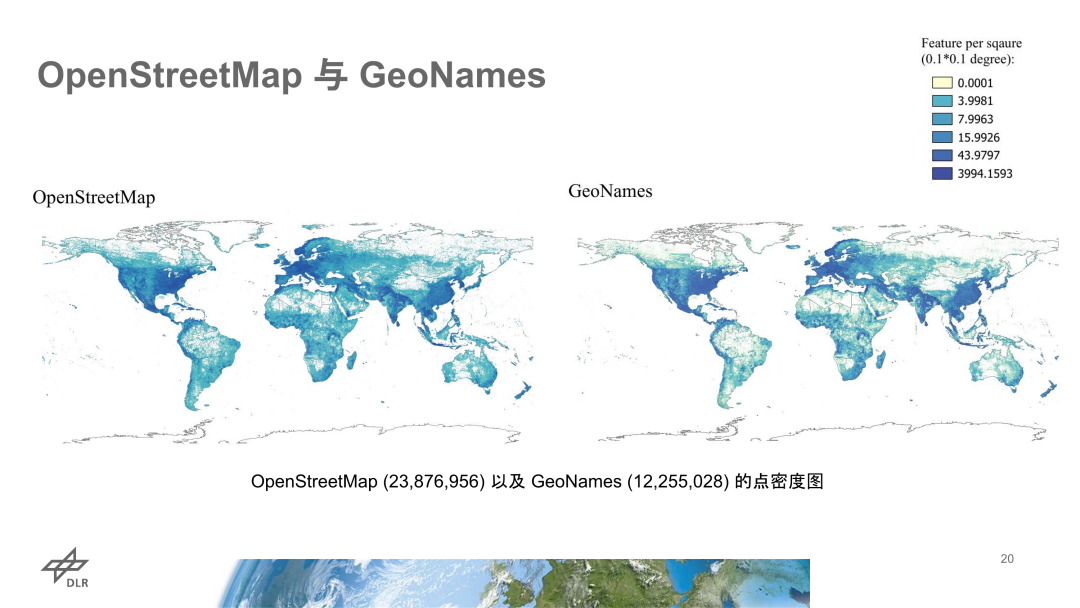
Task: Click the legend swatch for 0.0001
Action: tap(942, 83)
